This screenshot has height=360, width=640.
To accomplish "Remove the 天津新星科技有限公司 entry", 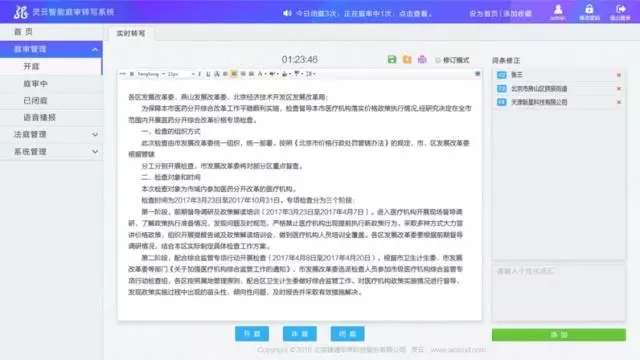I will pyautogui.click(x=619, y=102).
